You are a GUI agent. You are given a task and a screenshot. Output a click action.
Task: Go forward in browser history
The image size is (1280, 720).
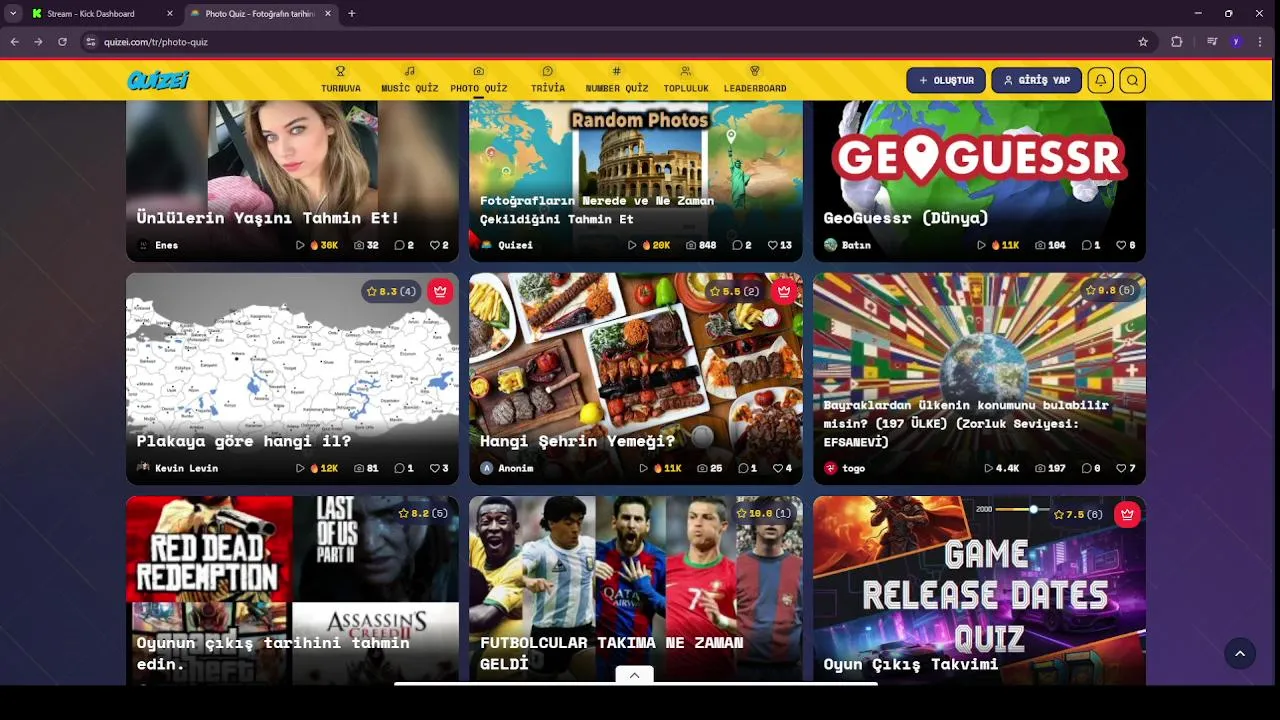coord(38,42)
